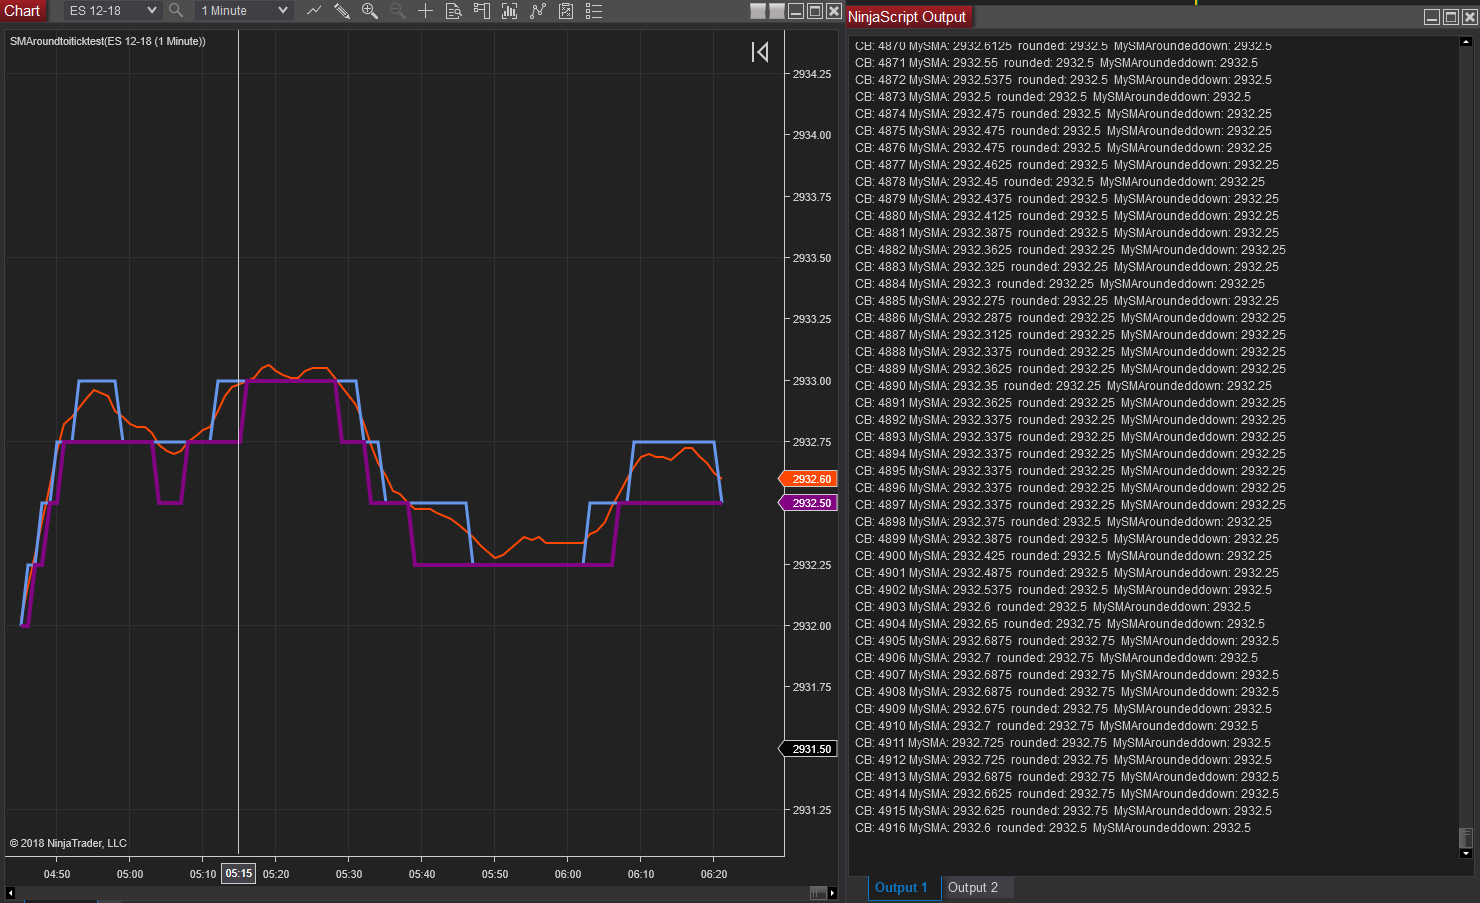Click the purple 2932.50 price marker
This screenshot has width=1480, height=903.
[x=808, y=503]
